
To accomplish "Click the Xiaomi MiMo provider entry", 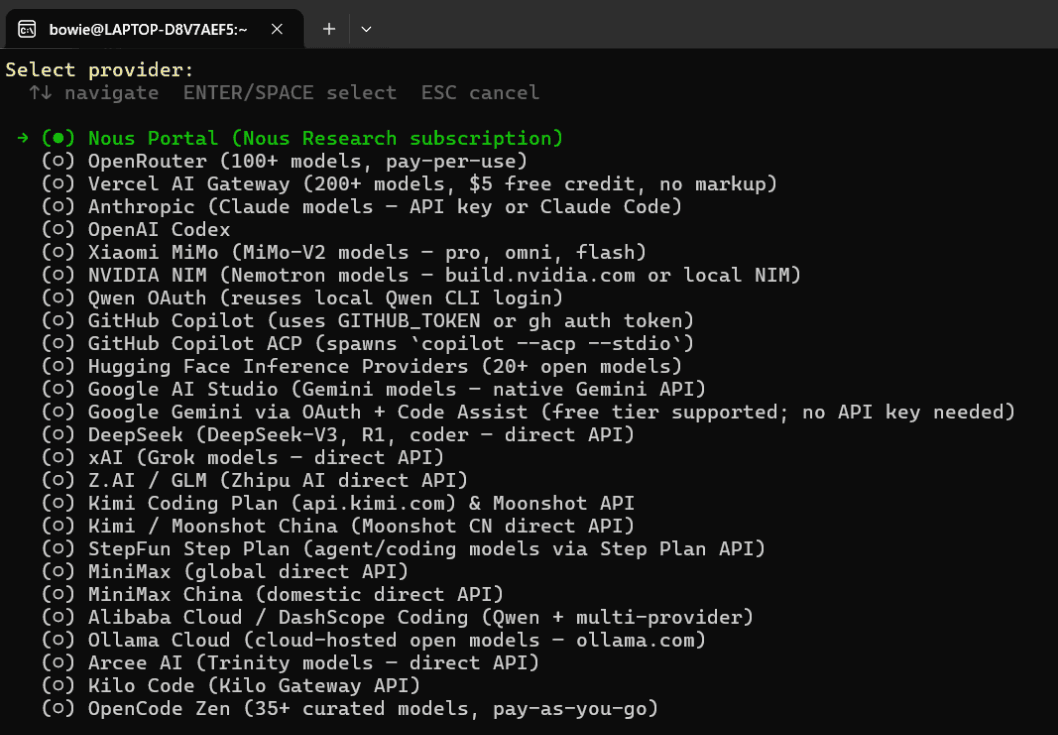I will pos(367,252).
